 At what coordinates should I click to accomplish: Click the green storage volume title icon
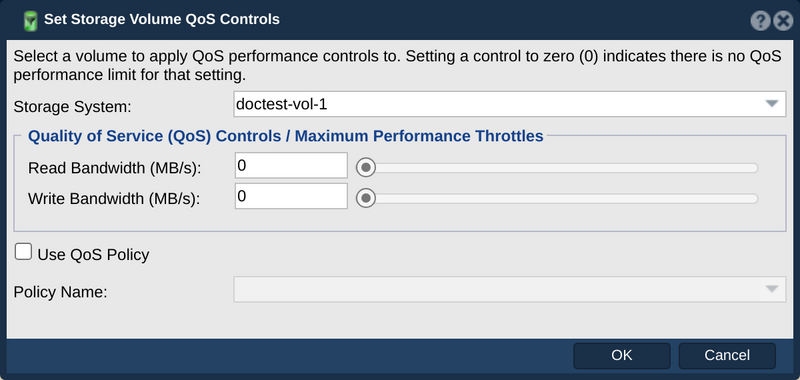click(x=31, y=20)
